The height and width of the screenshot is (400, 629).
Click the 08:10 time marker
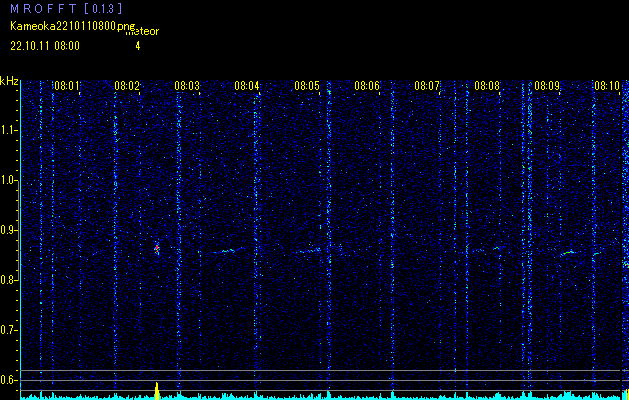coord(607,86)
